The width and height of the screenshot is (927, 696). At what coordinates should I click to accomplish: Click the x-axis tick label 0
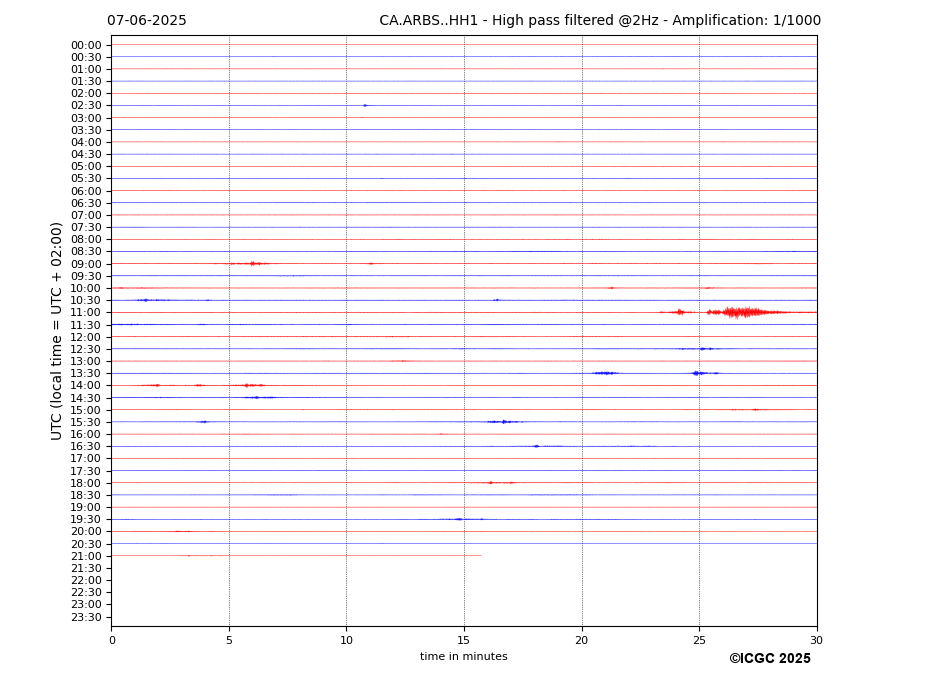112,640
